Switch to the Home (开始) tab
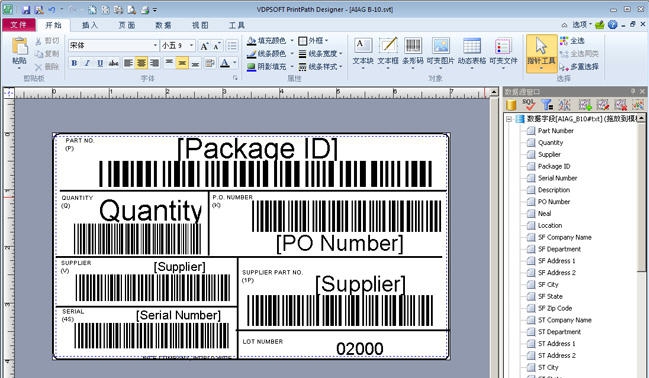 tap(53, 25)
